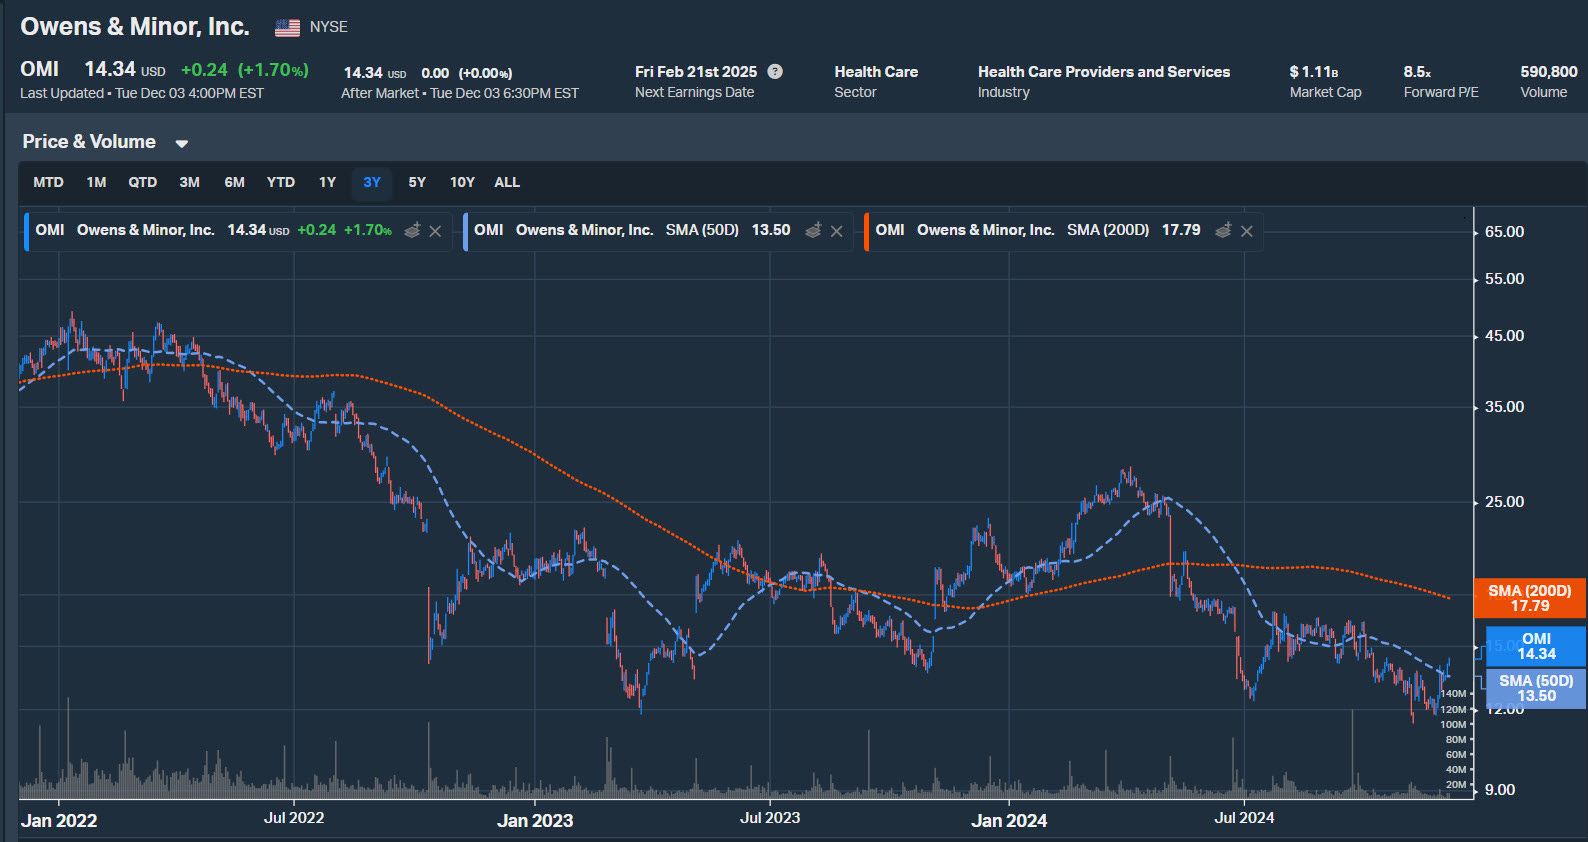Click the 9.00 price axis label
Viewport: 1588px width, 842px height.
1500,790
